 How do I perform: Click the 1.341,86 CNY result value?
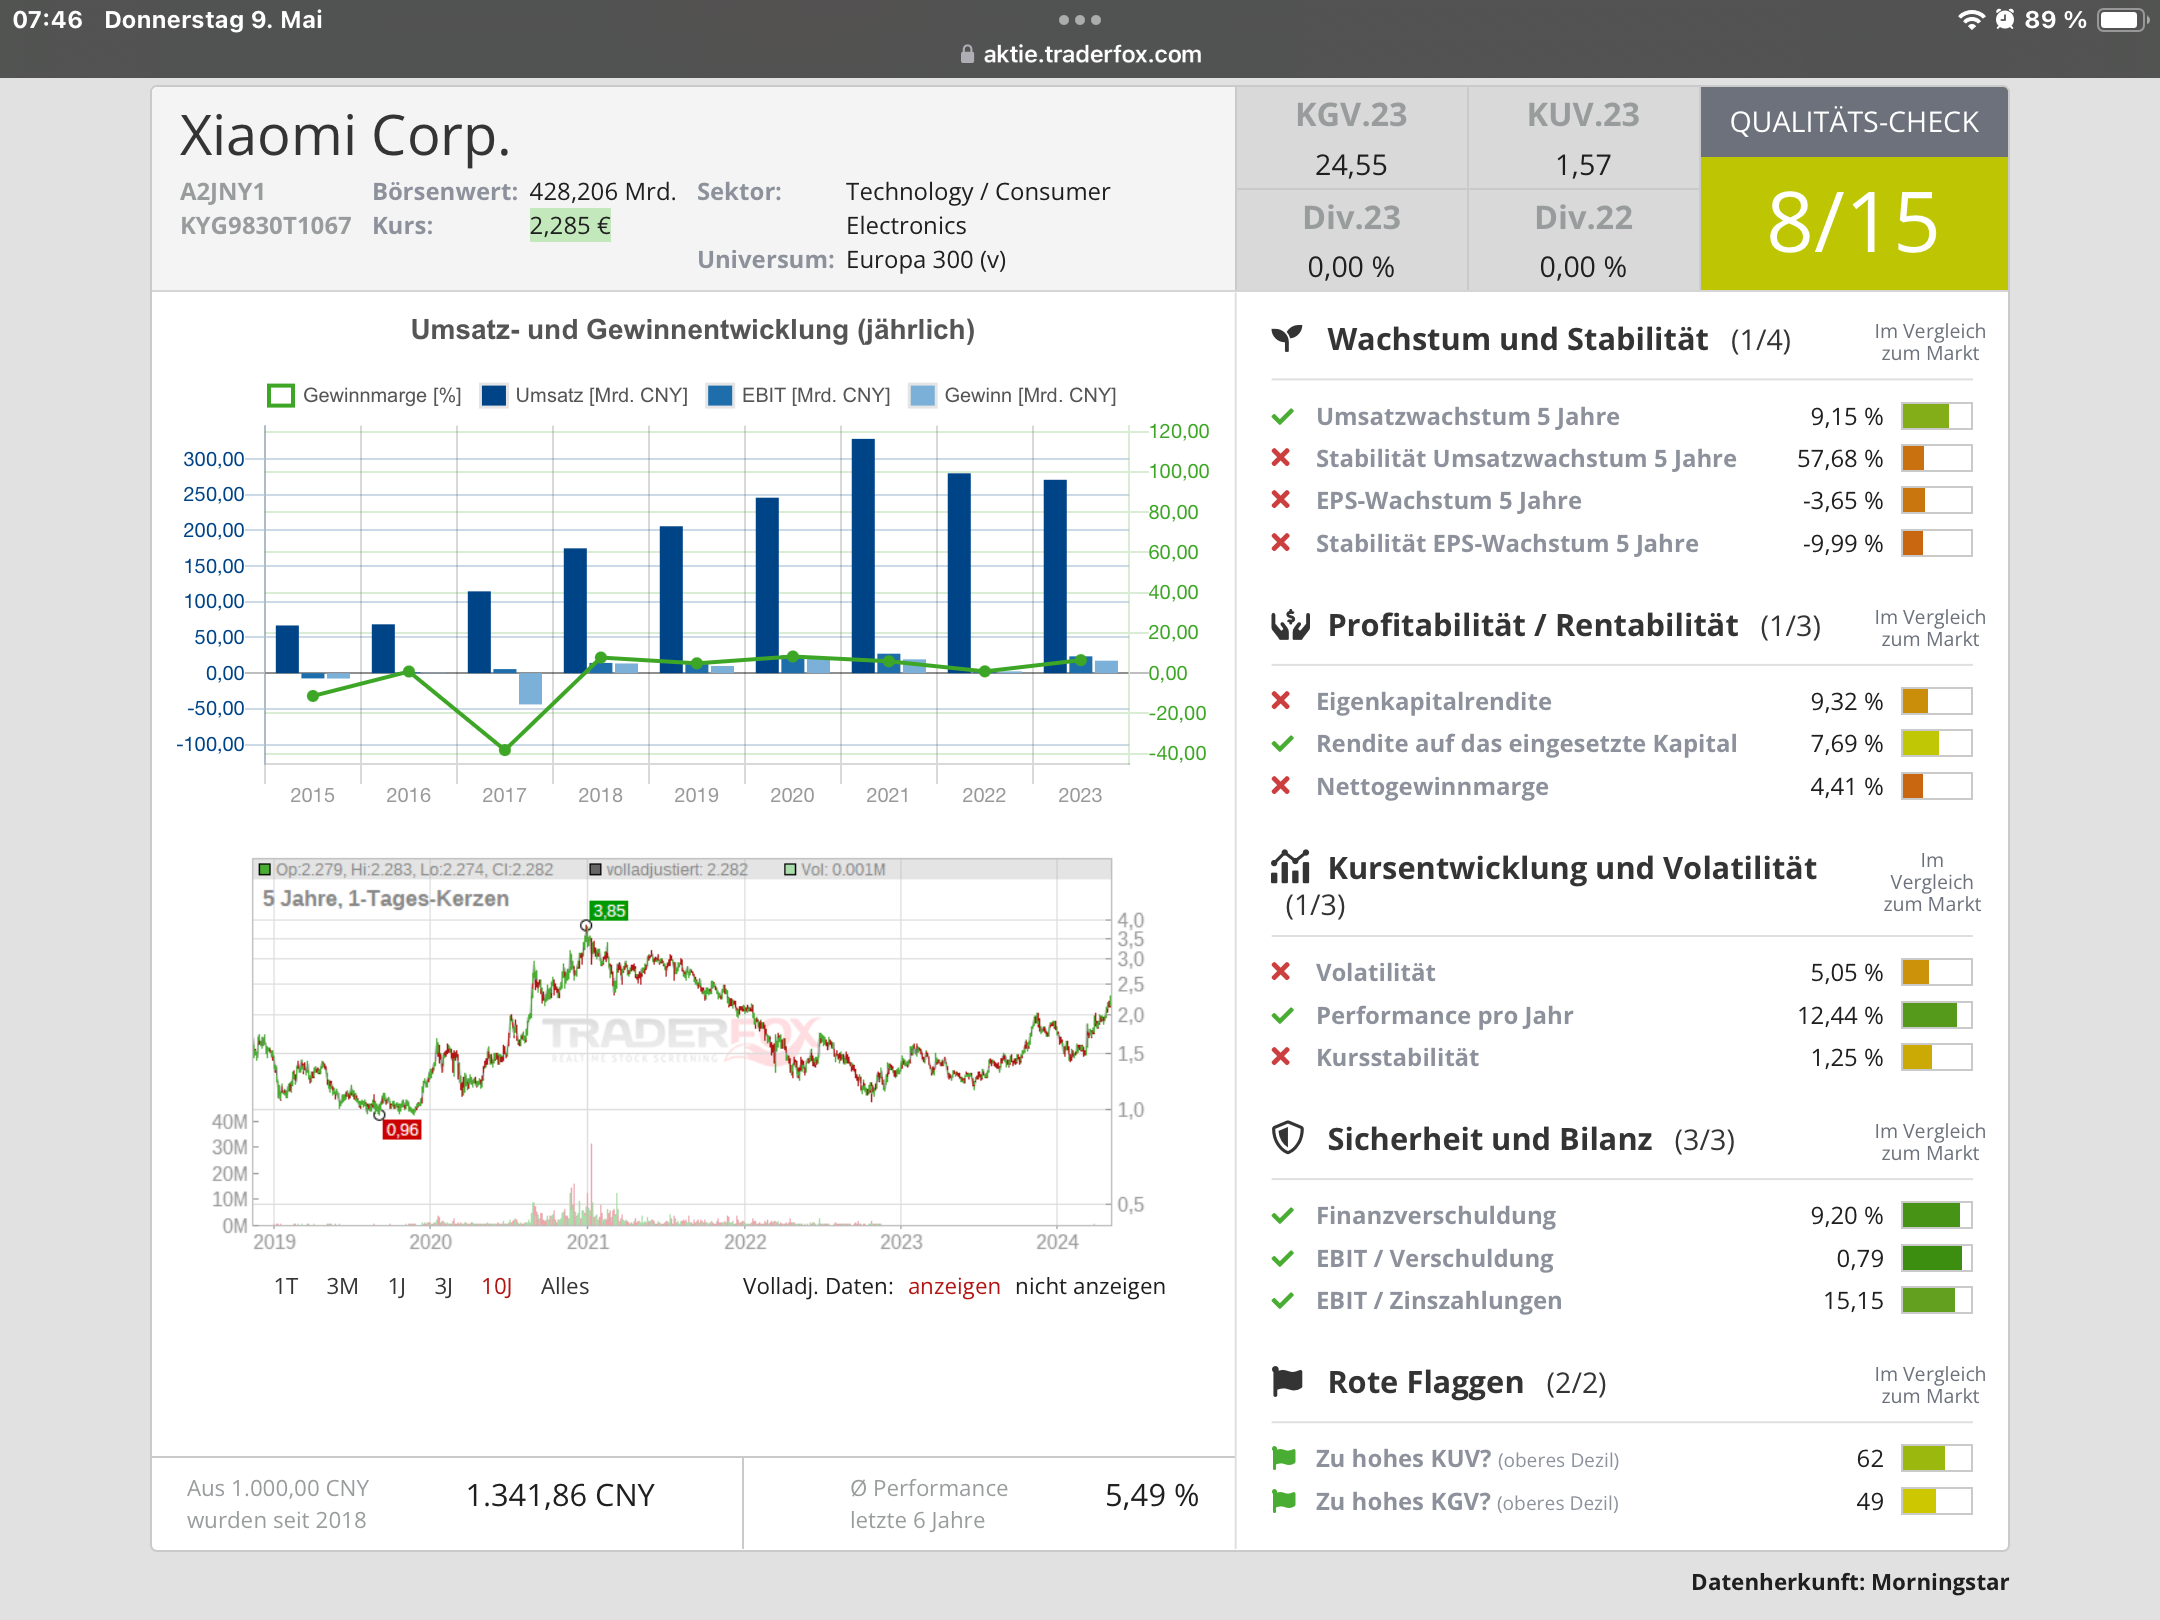(560, 1495)
